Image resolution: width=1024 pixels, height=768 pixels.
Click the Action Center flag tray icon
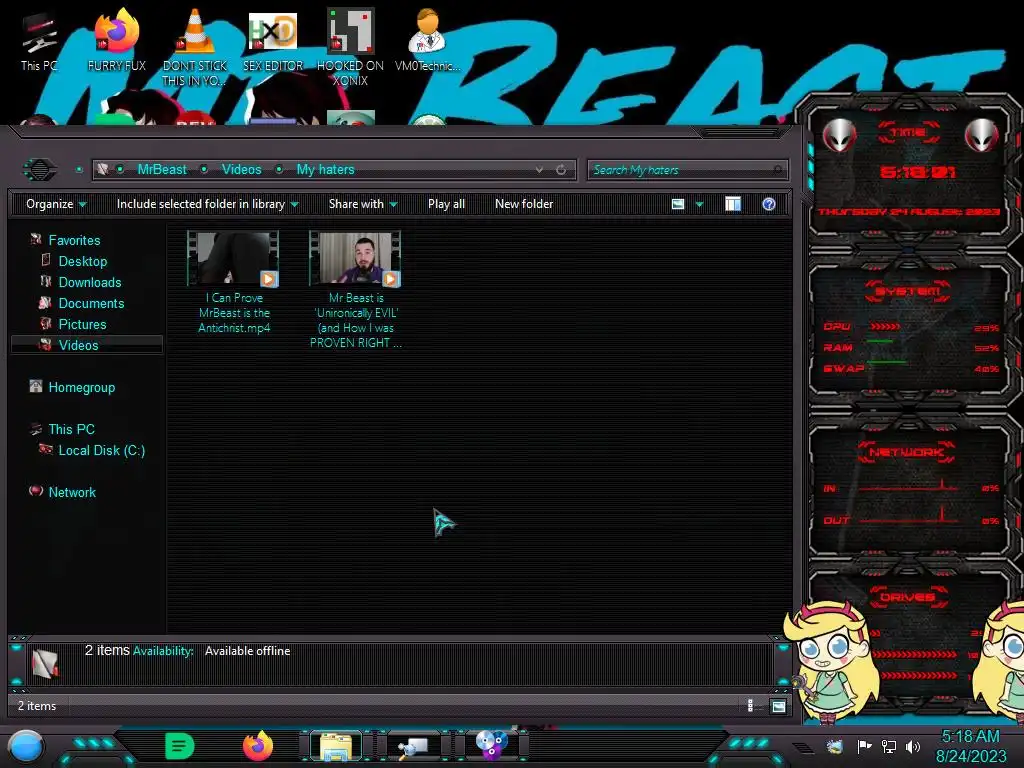tap(864, 746)
